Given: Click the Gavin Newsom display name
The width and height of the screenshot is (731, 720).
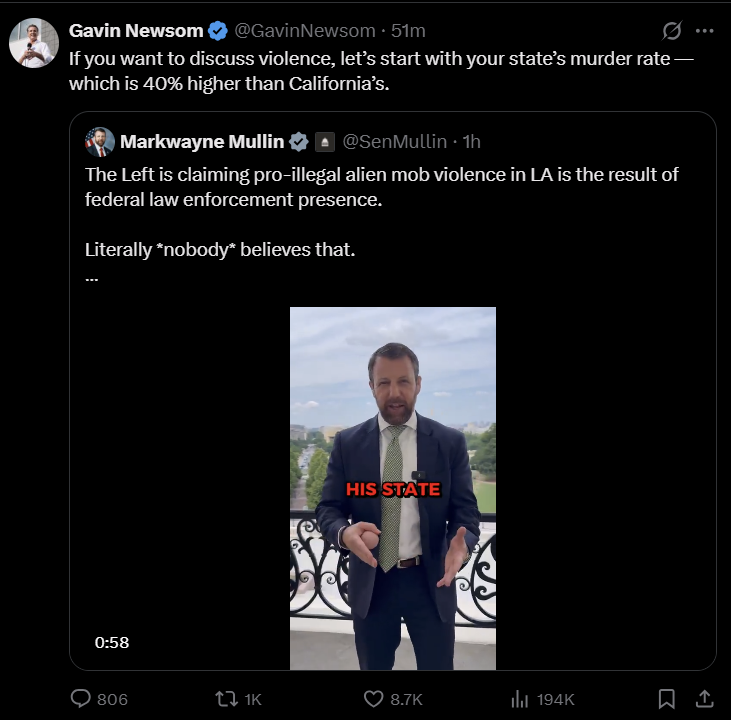Looking at the screenshot, I should (136, 31).
